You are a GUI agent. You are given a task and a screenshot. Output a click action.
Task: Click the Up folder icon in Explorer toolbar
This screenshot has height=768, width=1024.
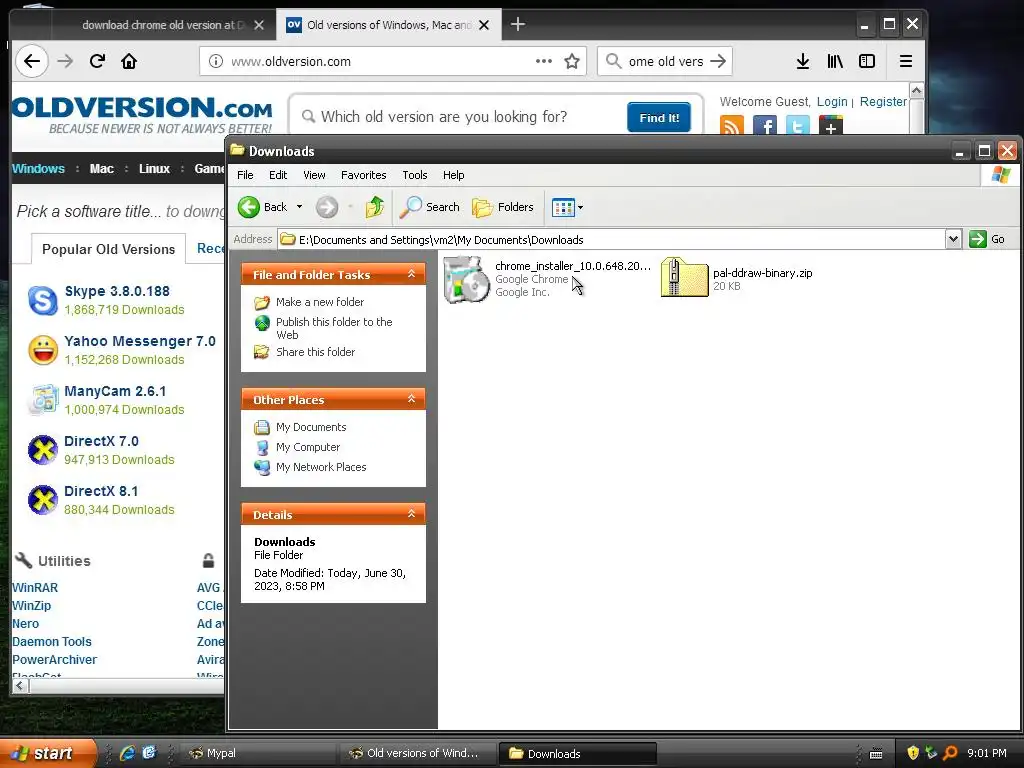(374, 207)
